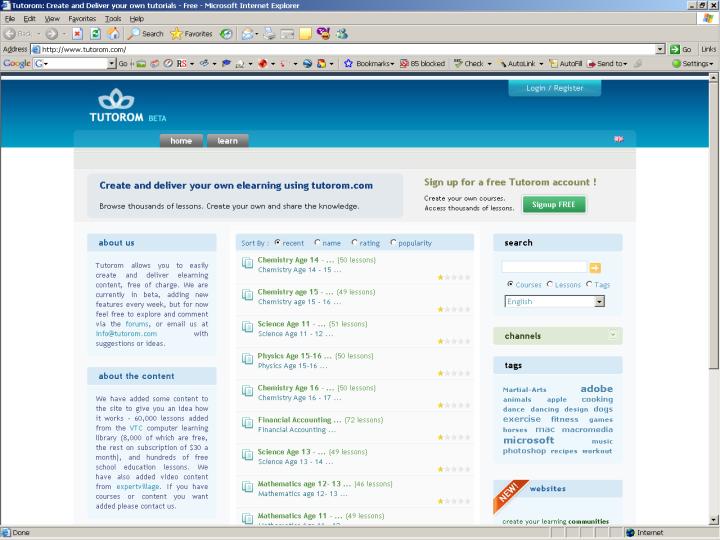Viewport: 720px width, 540px height.
Task: Open the Chemistry Age 14 course page icon
Action: coord(248,263)
